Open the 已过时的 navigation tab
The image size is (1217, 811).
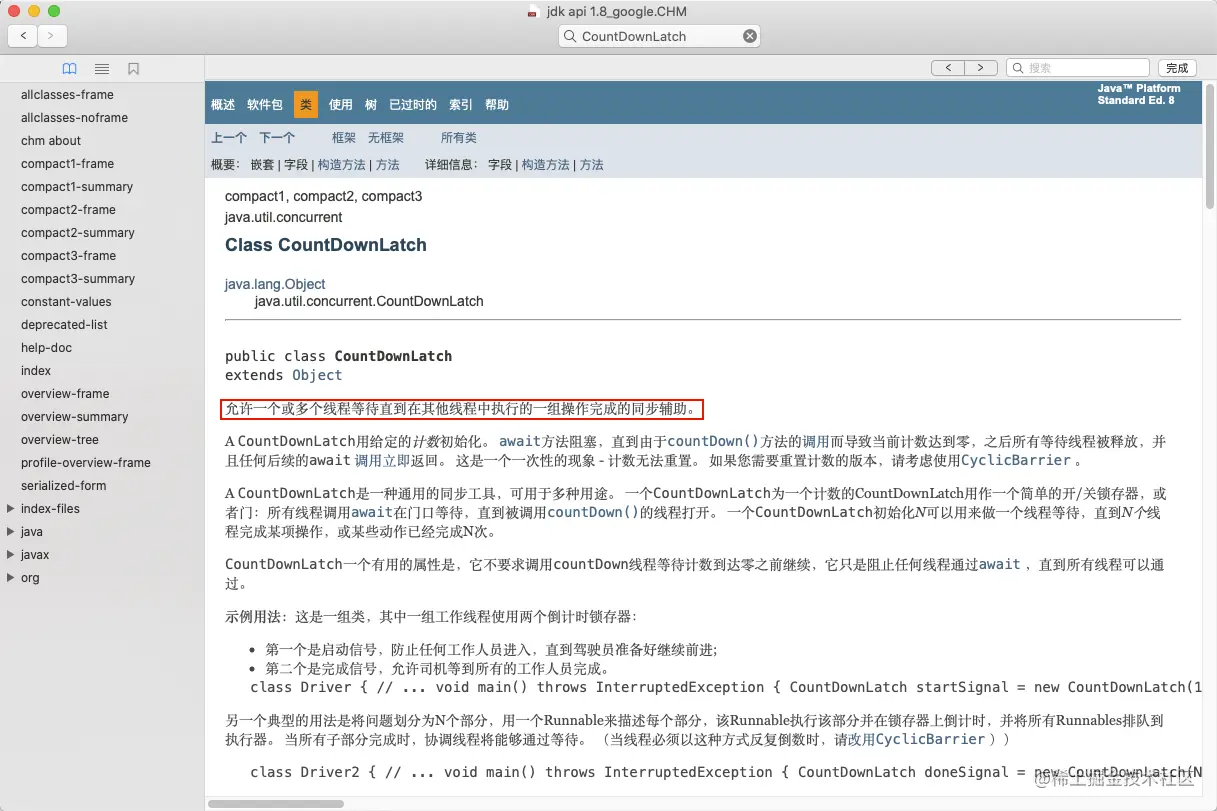point(413,105)
